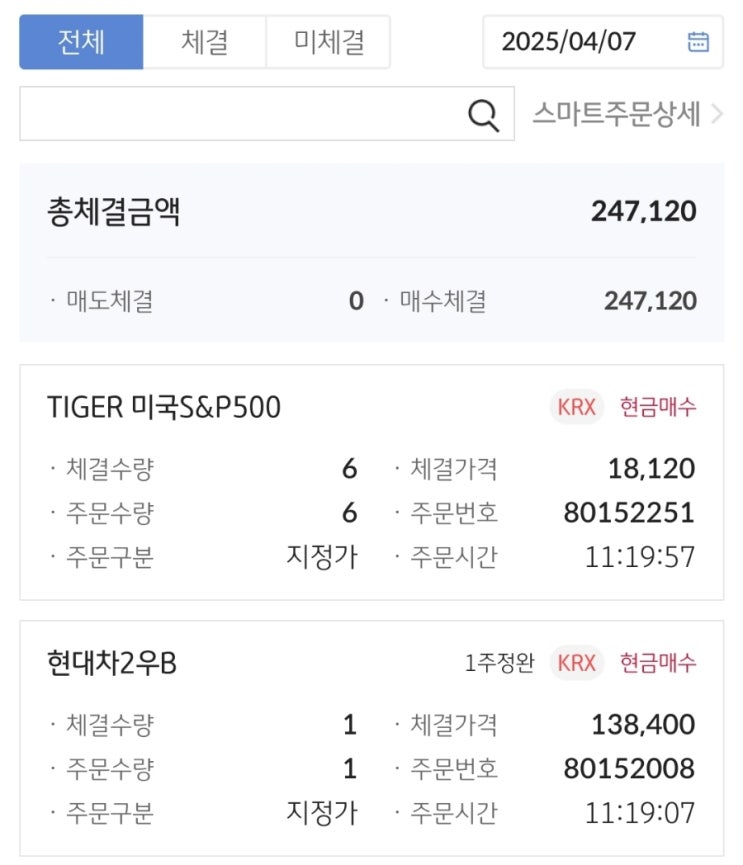Tap the 매수체결 amount in summary
Image resolution: width=743 pixels, height=865 pixels.
tap(650, 301)
